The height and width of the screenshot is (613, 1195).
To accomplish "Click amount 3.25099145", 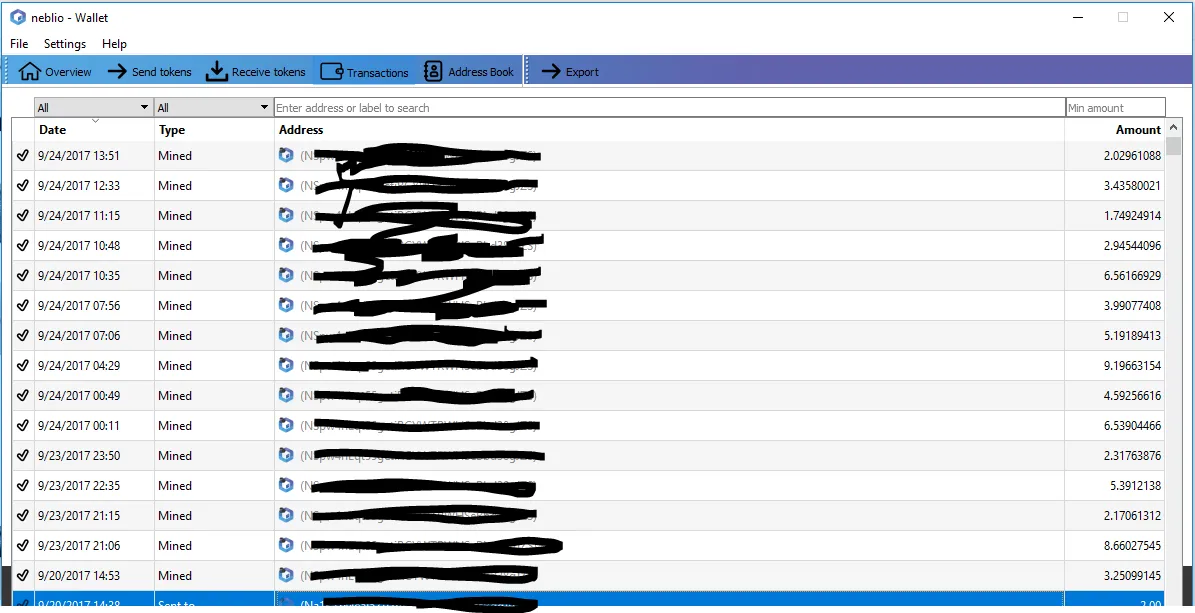I will click(x=1133, y=576).
